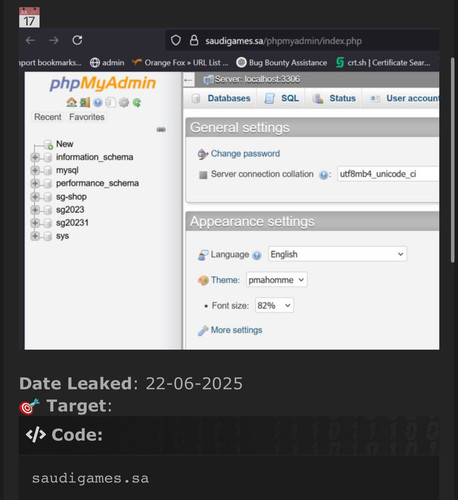Click the shield tracking protection icon
Image resolution: width=458 pixels, height=500 pixels.
(176, 41)
